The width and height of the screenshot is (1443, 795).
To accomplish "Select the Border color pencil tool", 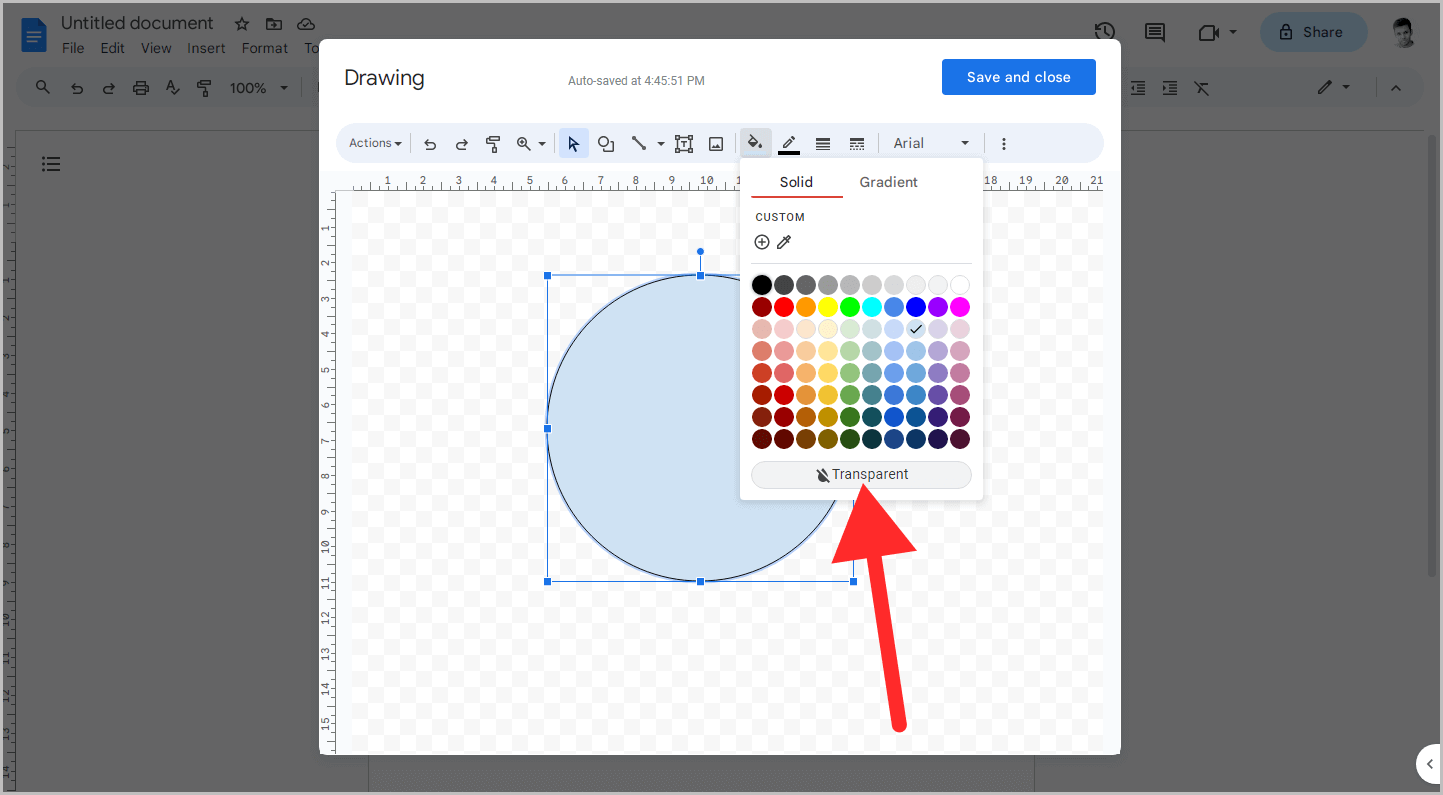I will [x=789, y=142].
